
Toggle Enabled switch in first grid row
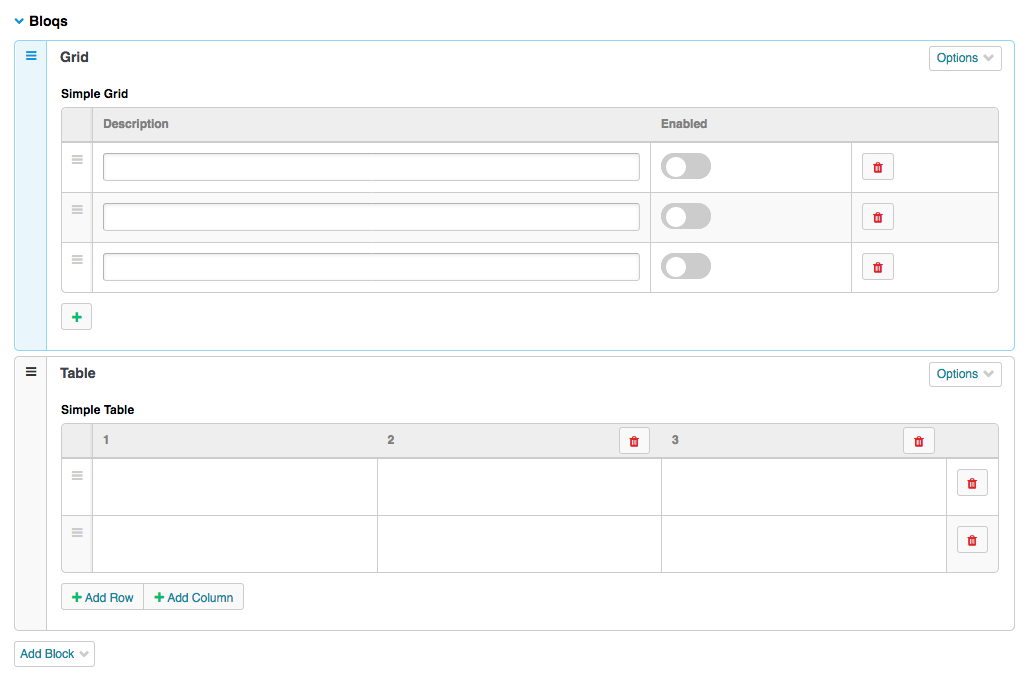[x=686, y=166]
